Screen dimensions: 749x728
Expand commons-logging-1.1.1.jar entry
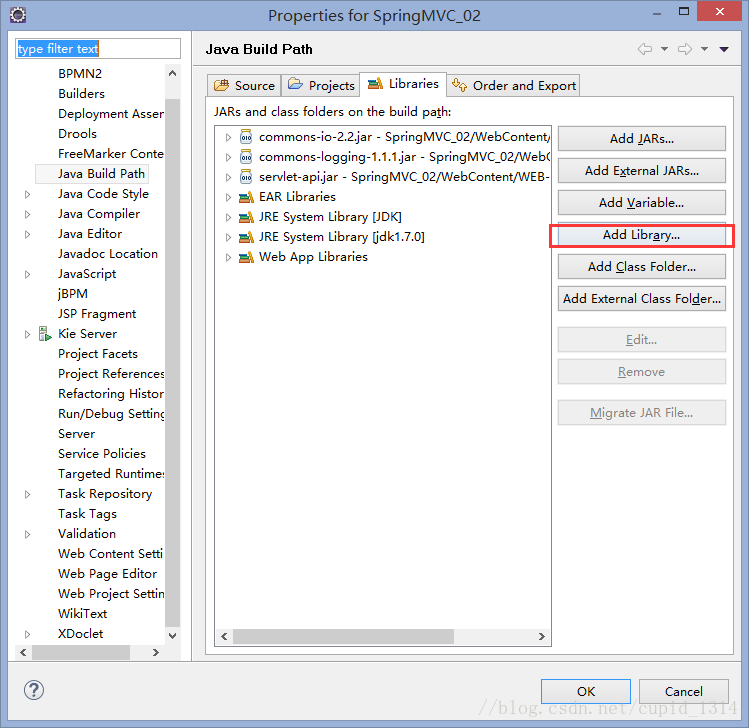[228, 158]
